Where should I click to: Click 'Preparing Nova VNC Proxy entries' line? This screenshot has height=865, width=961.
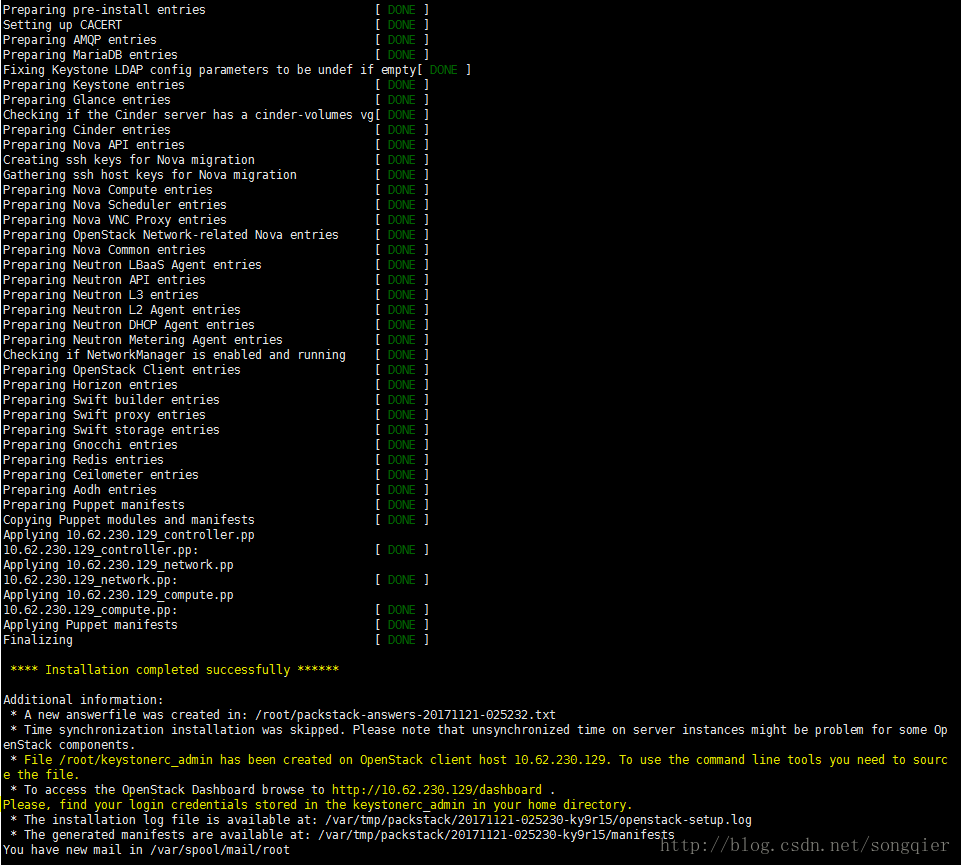(115, 220)
